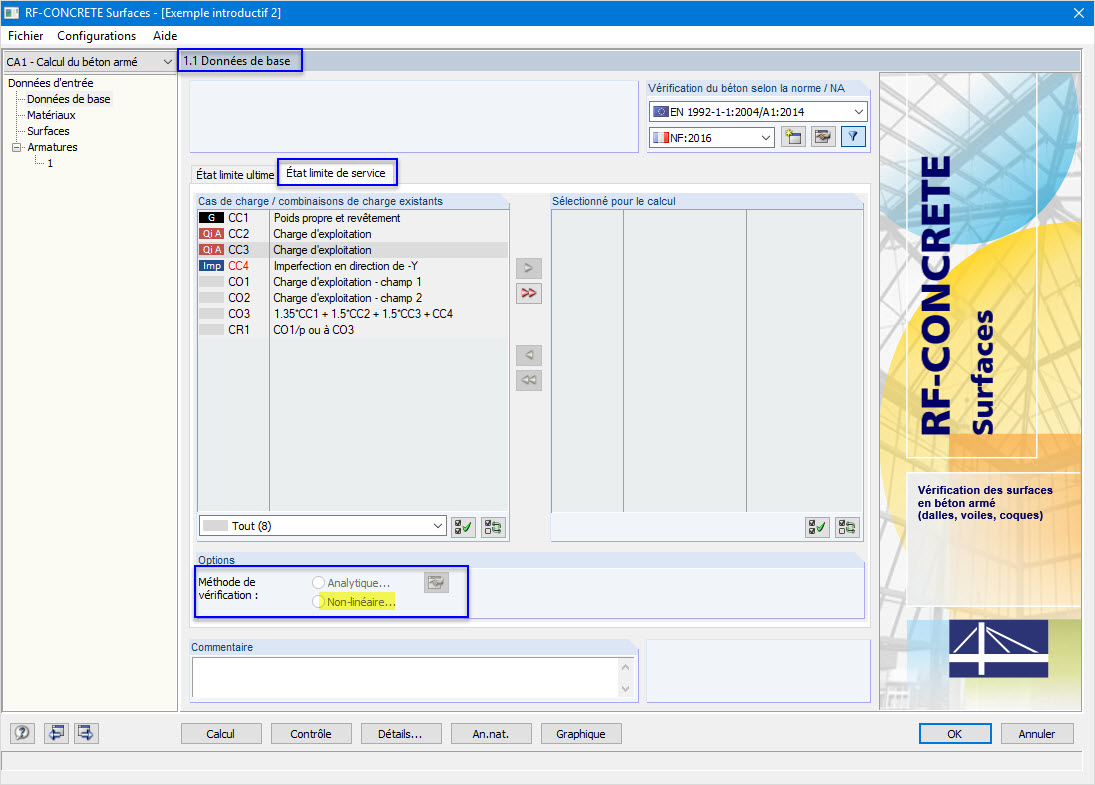Open the Fichier menu
This screenshot has height=785, width=1095.
(25, 36)
